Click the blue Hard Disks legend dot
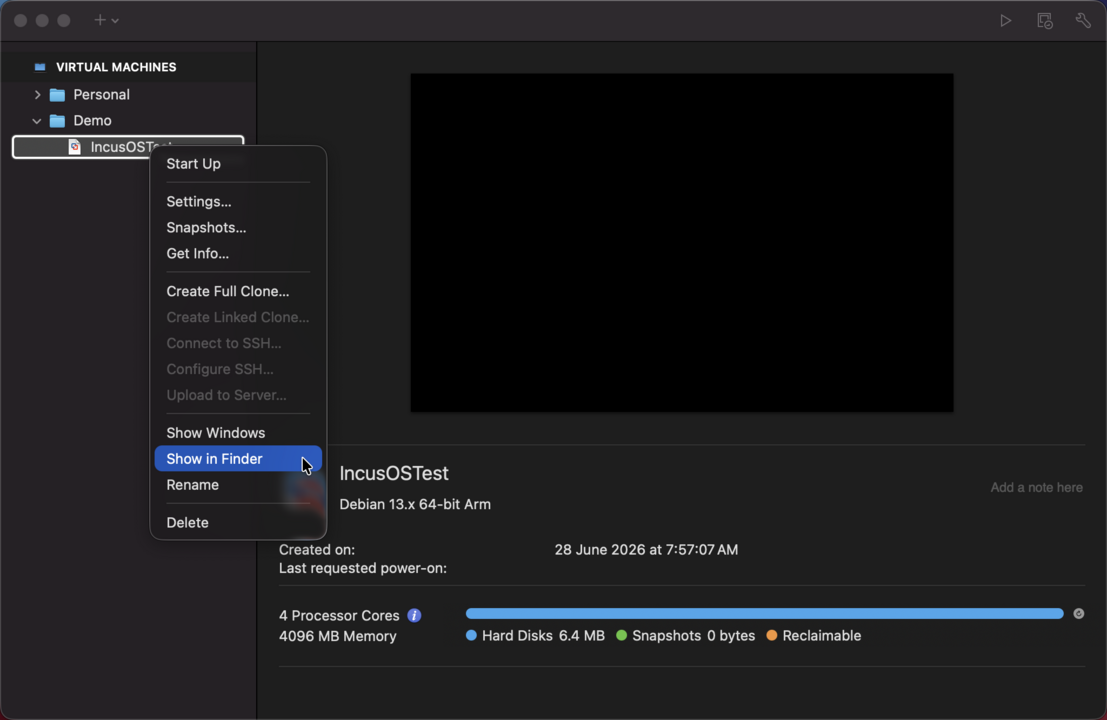 tap(471, 635)
